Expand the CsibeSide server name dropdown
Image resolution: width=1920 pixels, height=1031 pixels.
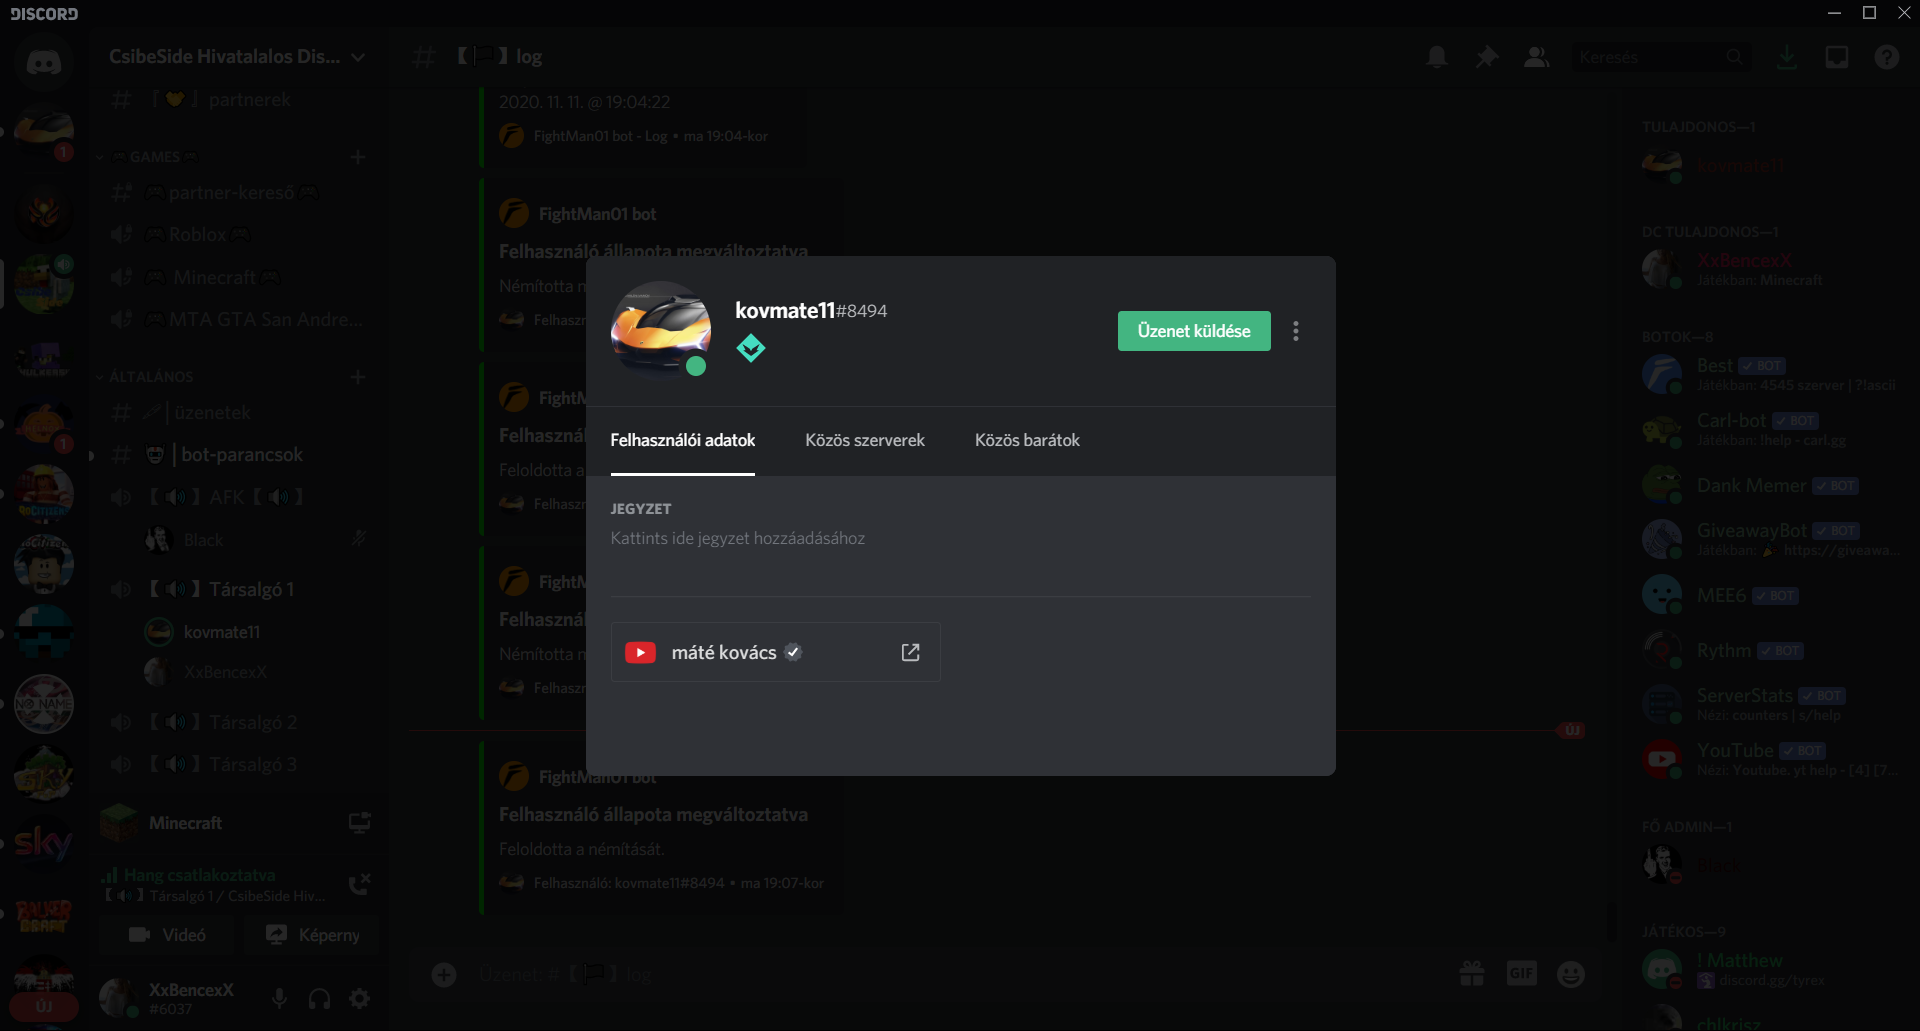click(358, 57)
